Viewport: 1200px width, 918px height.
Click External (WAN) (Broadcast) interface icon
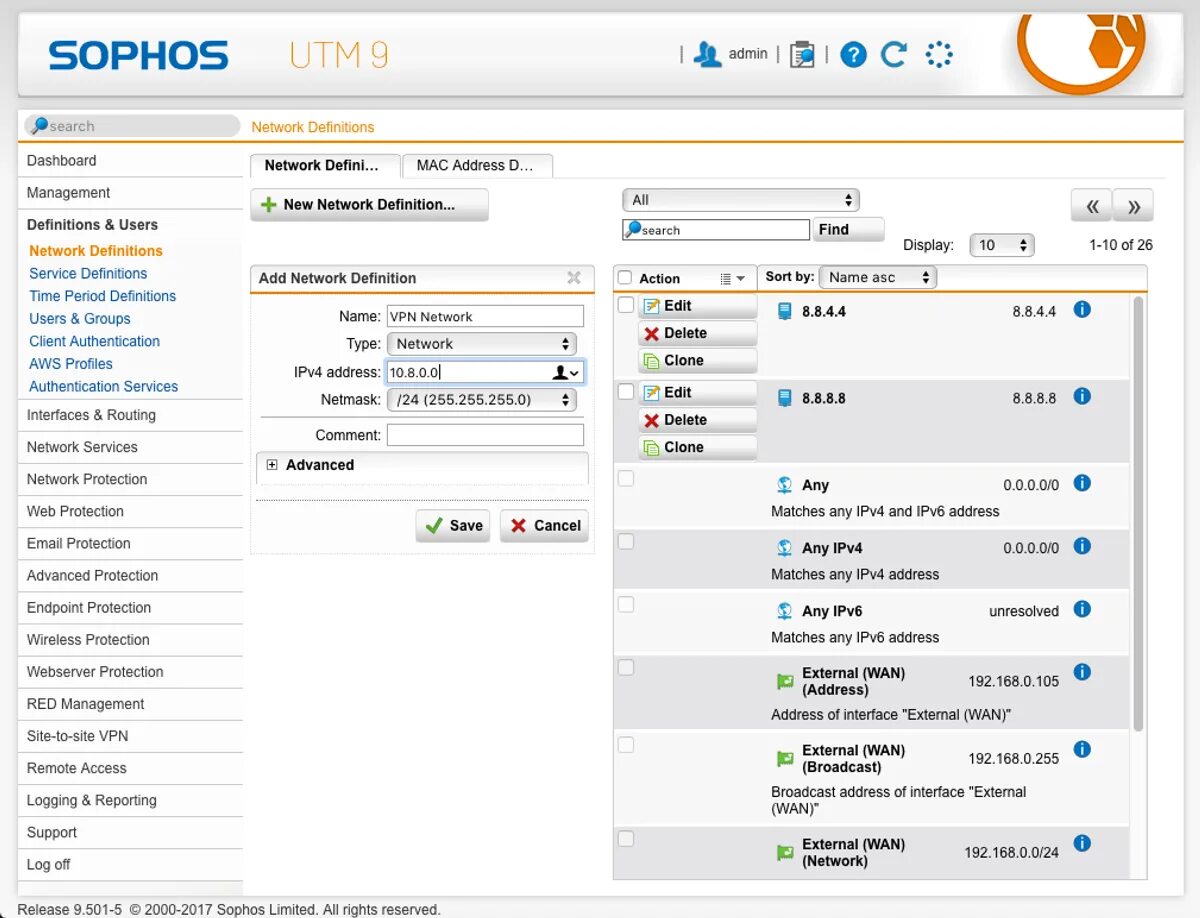tap(785, 759)
